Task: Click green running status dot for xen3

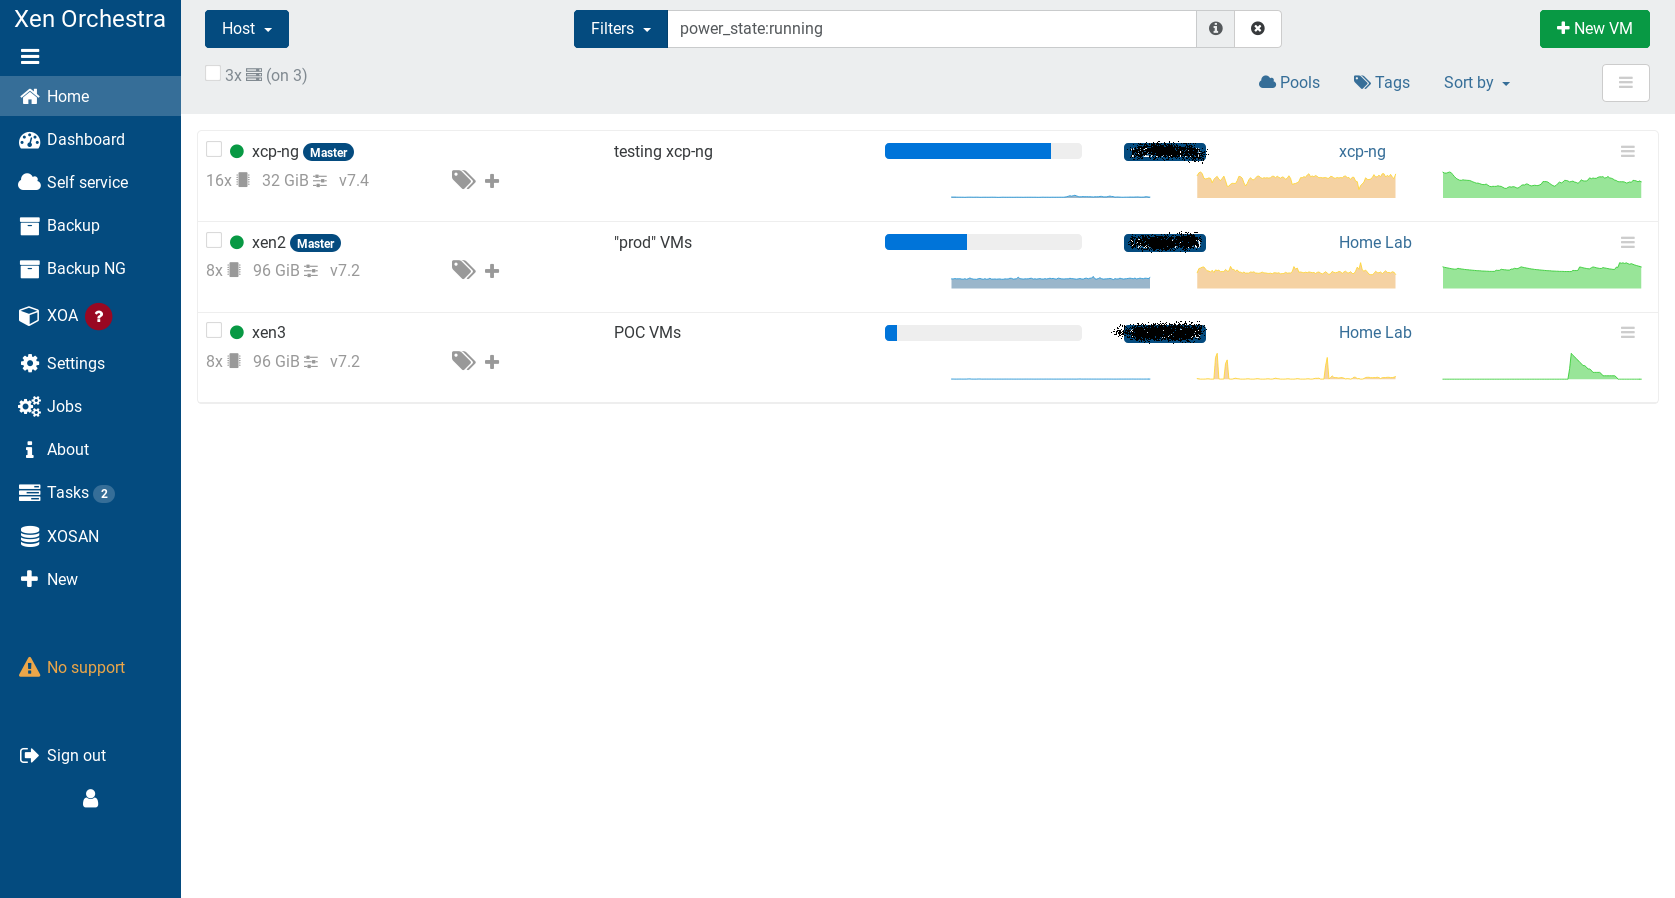Action: pyautogui.click(x=237, y=332)
